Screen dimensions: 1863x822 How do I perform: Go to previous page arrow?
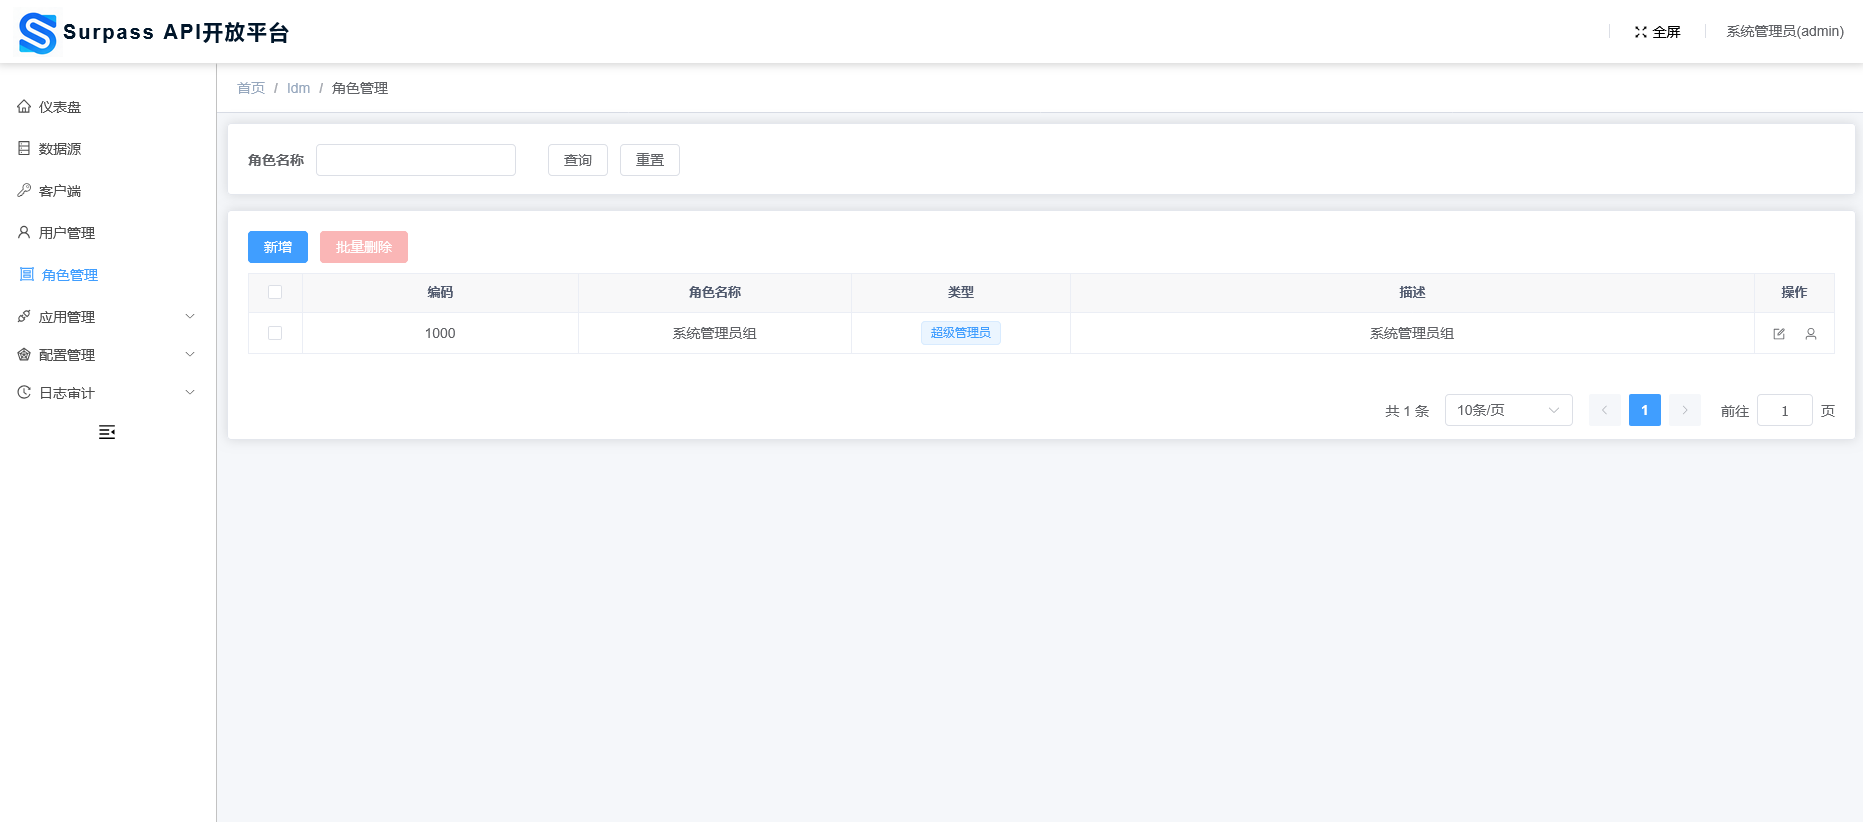[x=1605, y=410]
